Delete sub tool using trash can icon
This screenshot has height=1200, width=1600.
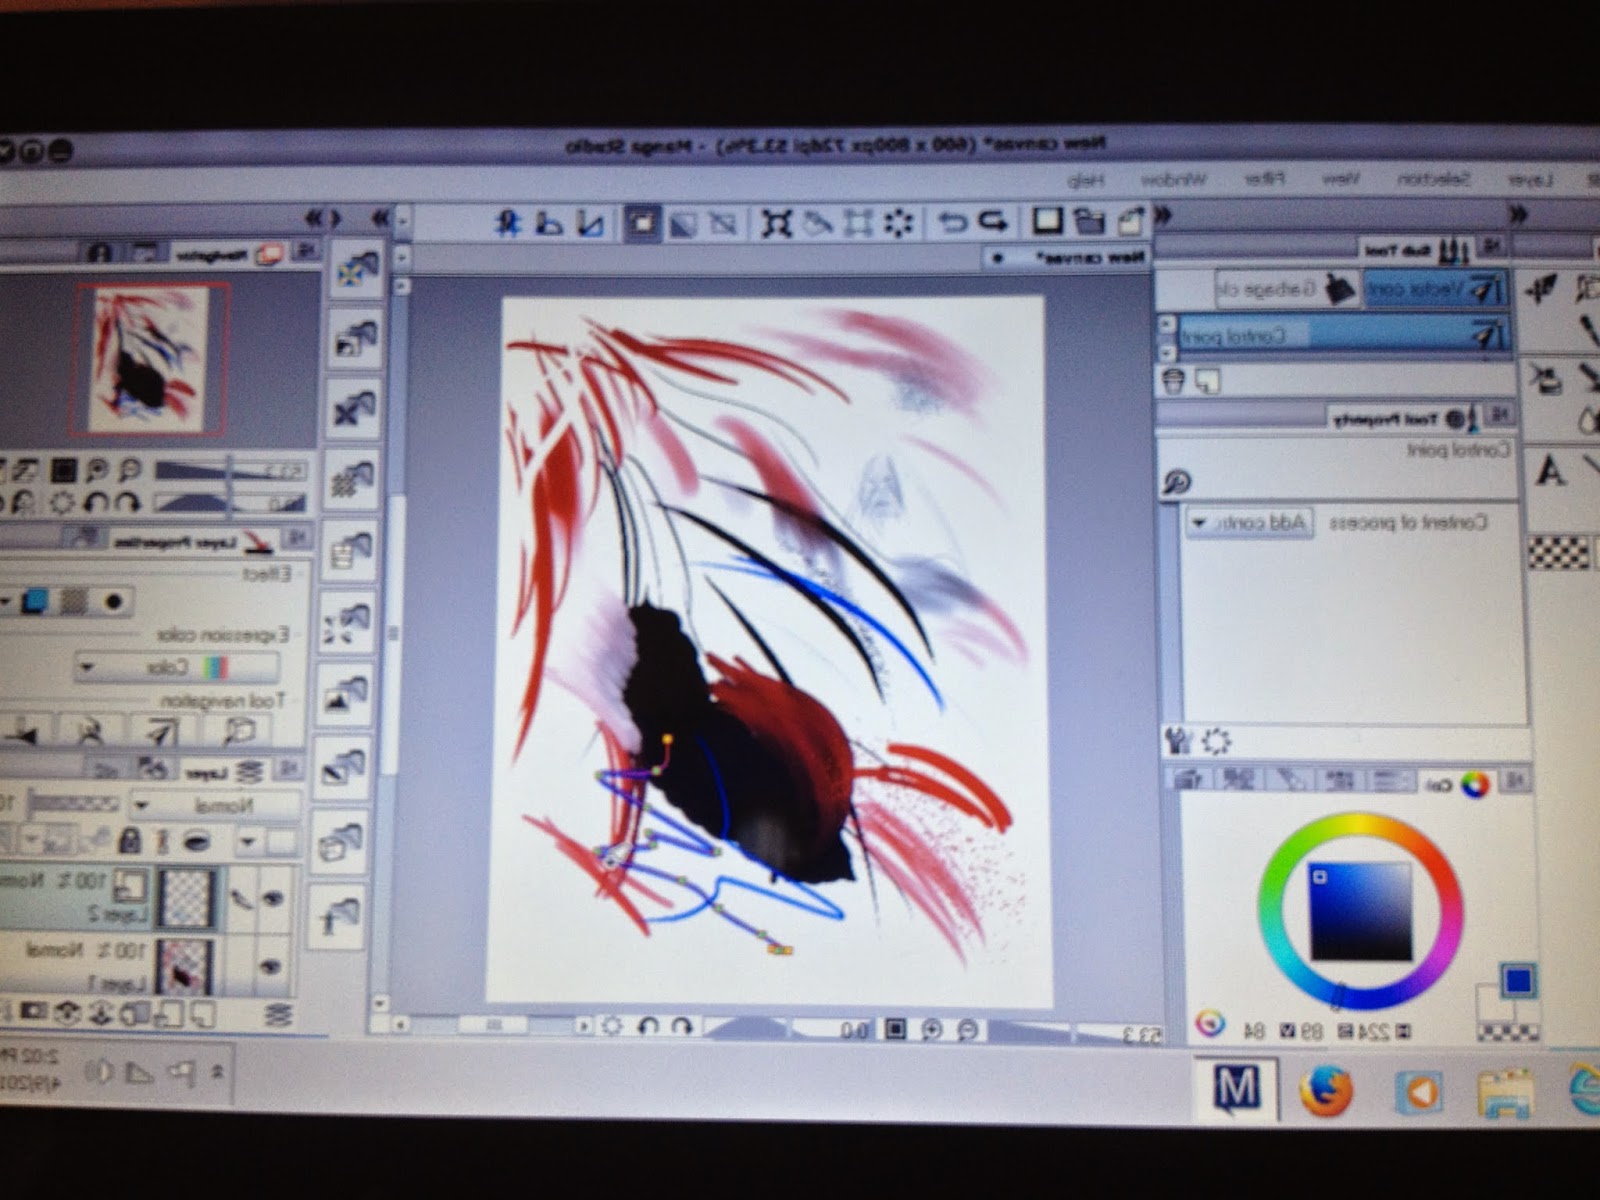[x=1175, y=380]
